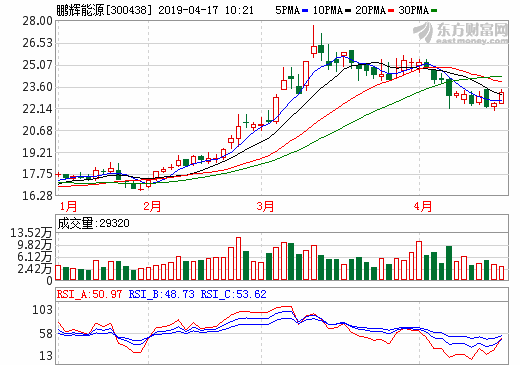Click the blue 5PMA legend color marker
This screenshot has width=520, height=365.
coord(305,11)
